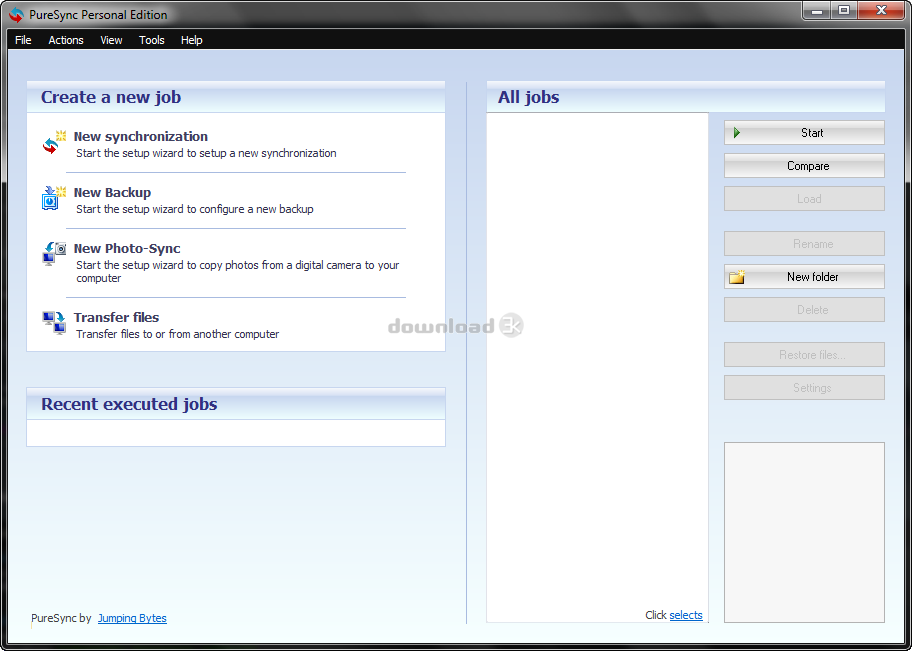
Task: Click the New Photo-Sync camera icon
Action: pyautogui.click(x=54, y=254)
